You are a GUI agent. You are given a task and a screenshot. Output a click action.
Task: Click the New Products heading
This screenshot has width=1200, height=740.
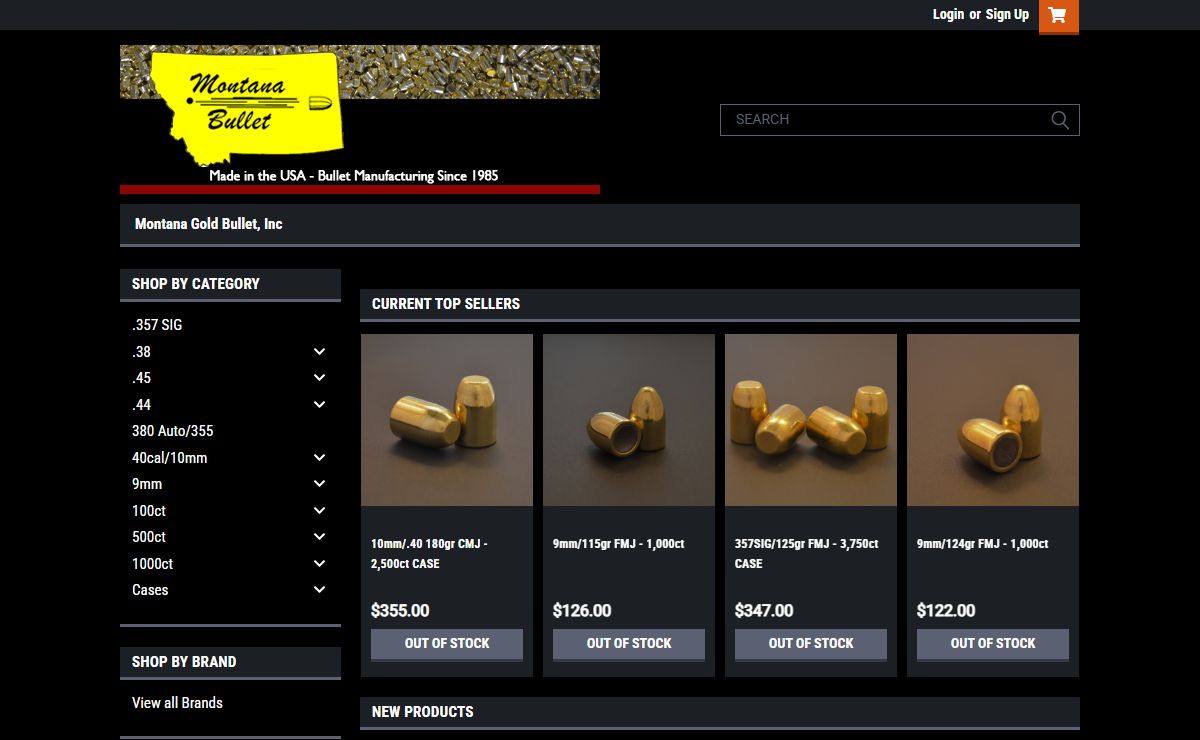[423, 712]
